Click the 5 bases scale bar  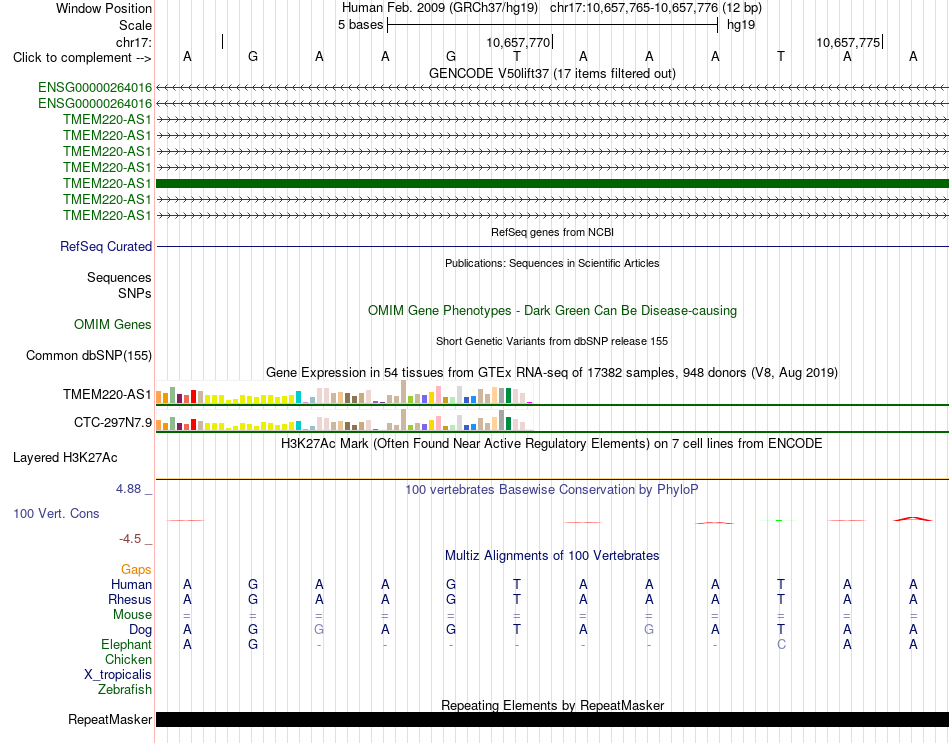pos(553,25)
